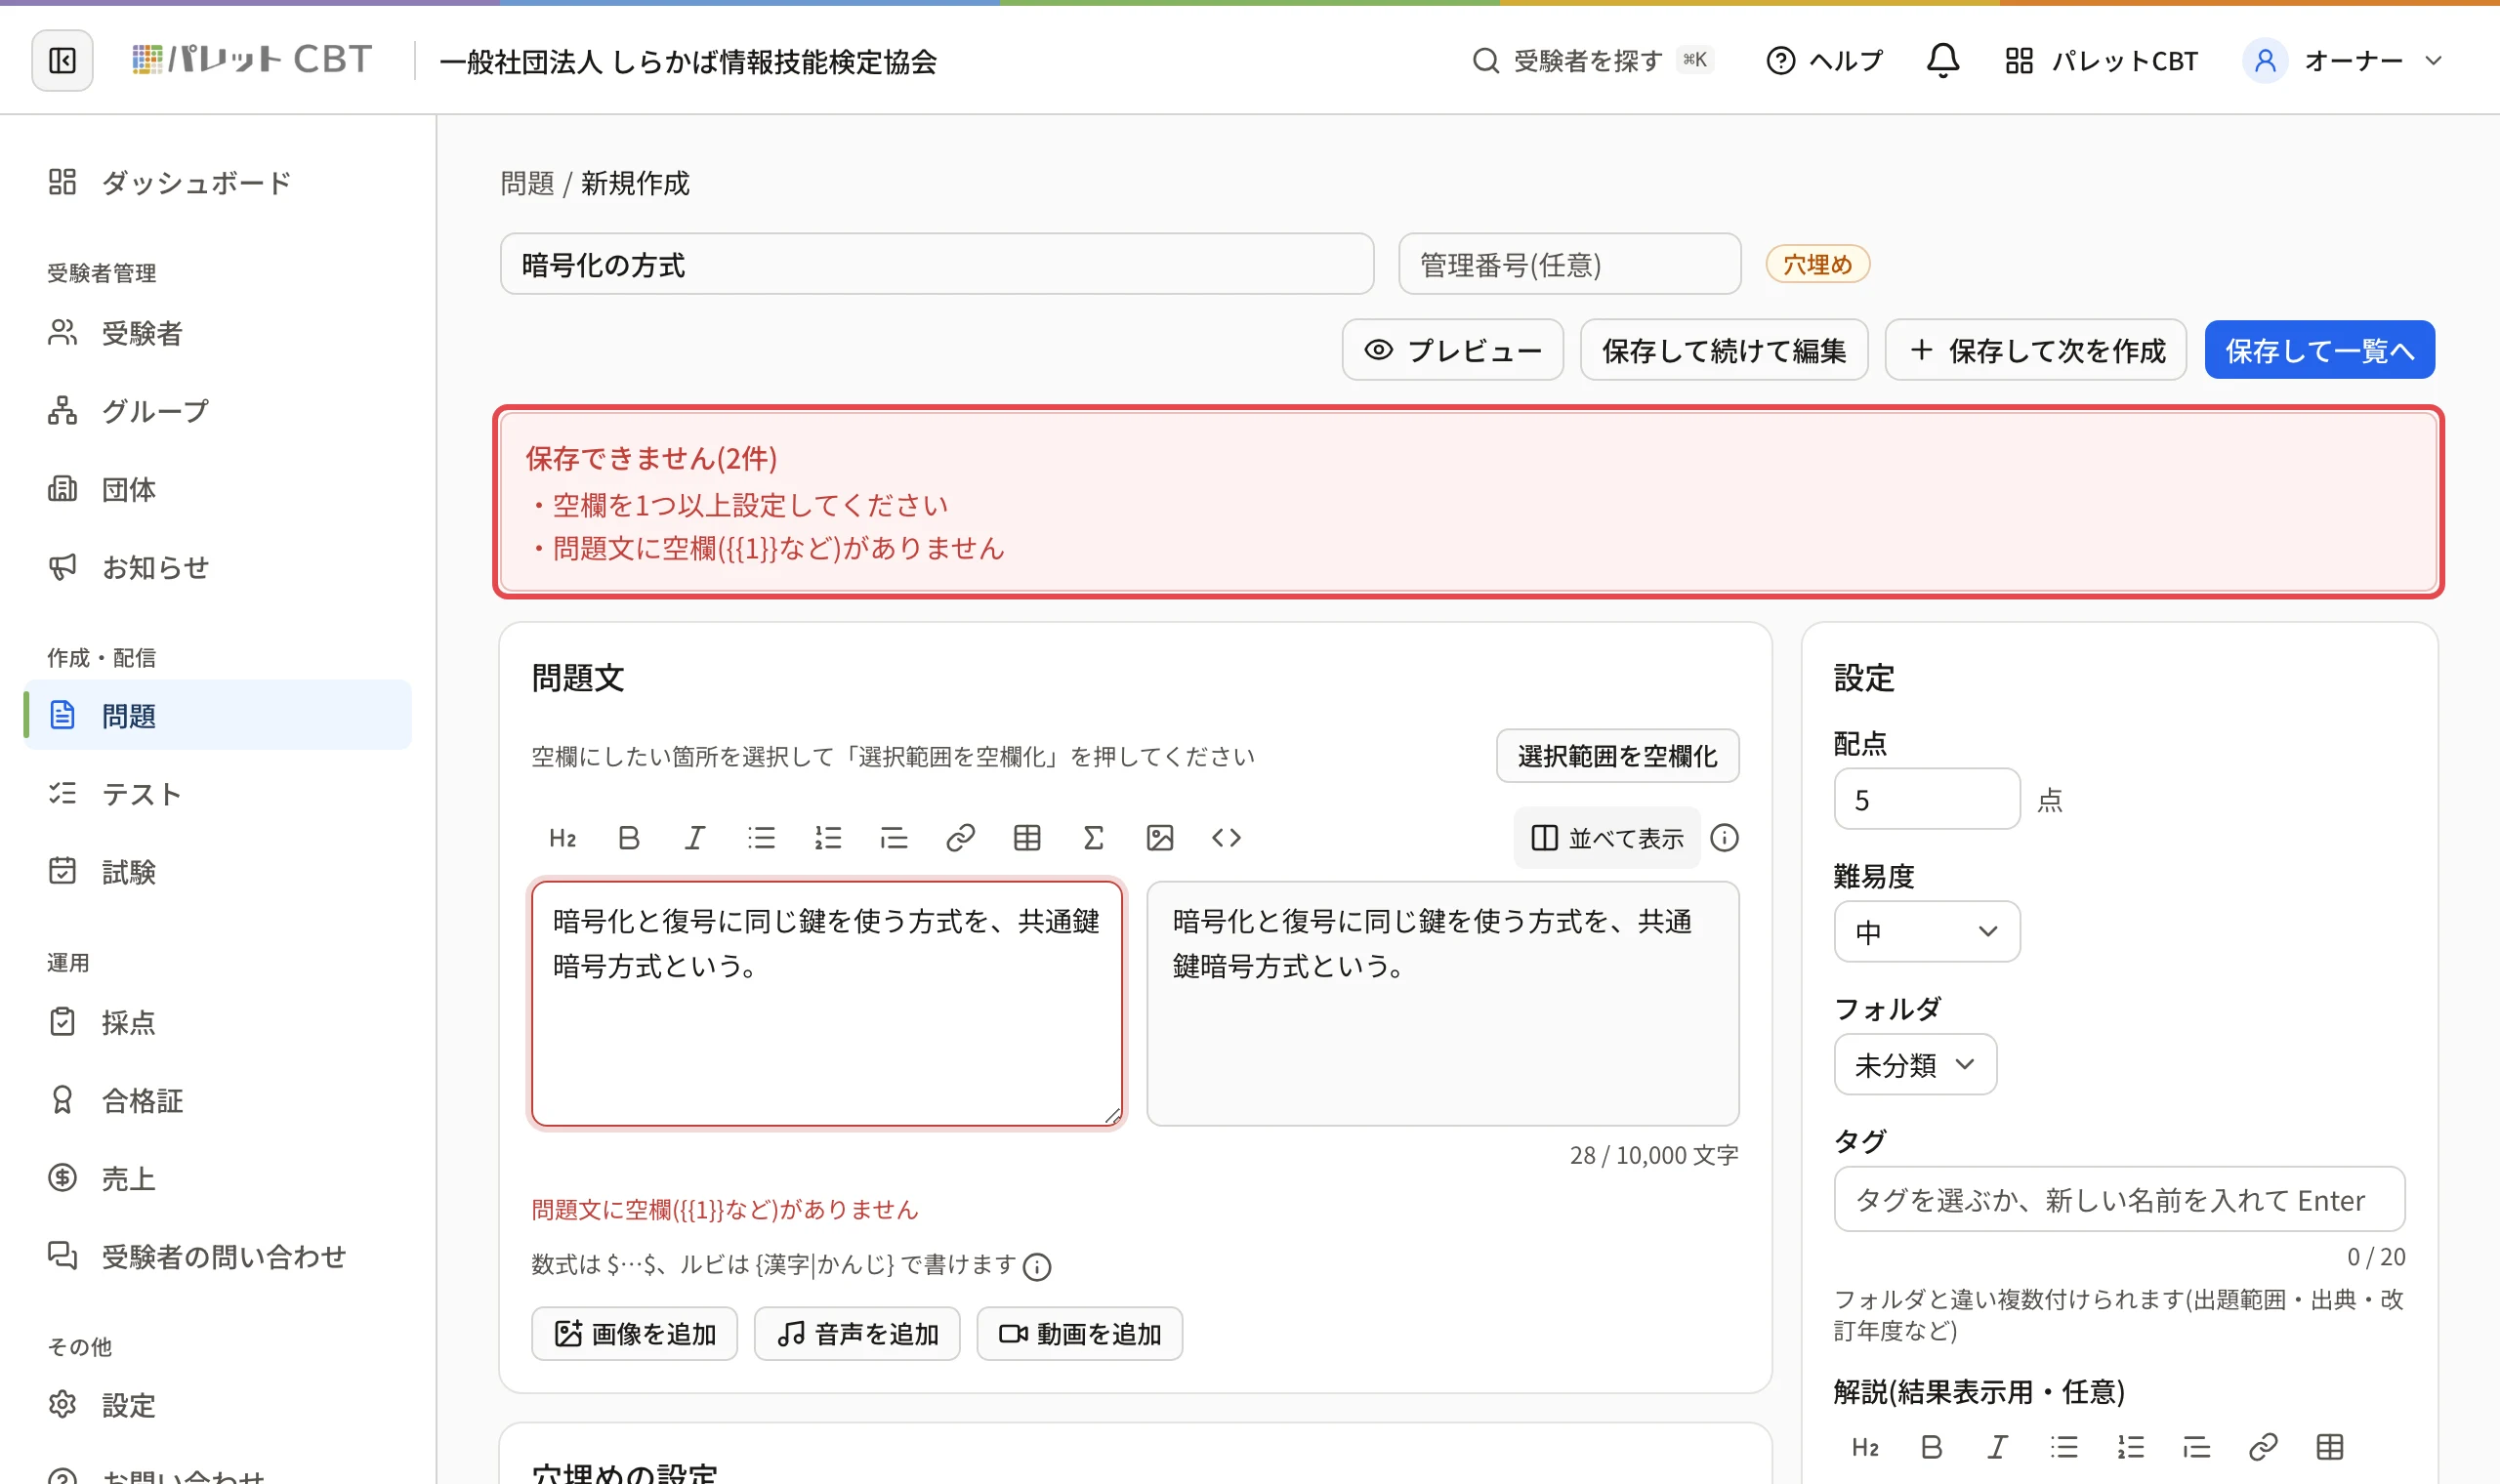Insert formula with sigma icon
This screenshot has height=1484, width=2500.
1093,837
